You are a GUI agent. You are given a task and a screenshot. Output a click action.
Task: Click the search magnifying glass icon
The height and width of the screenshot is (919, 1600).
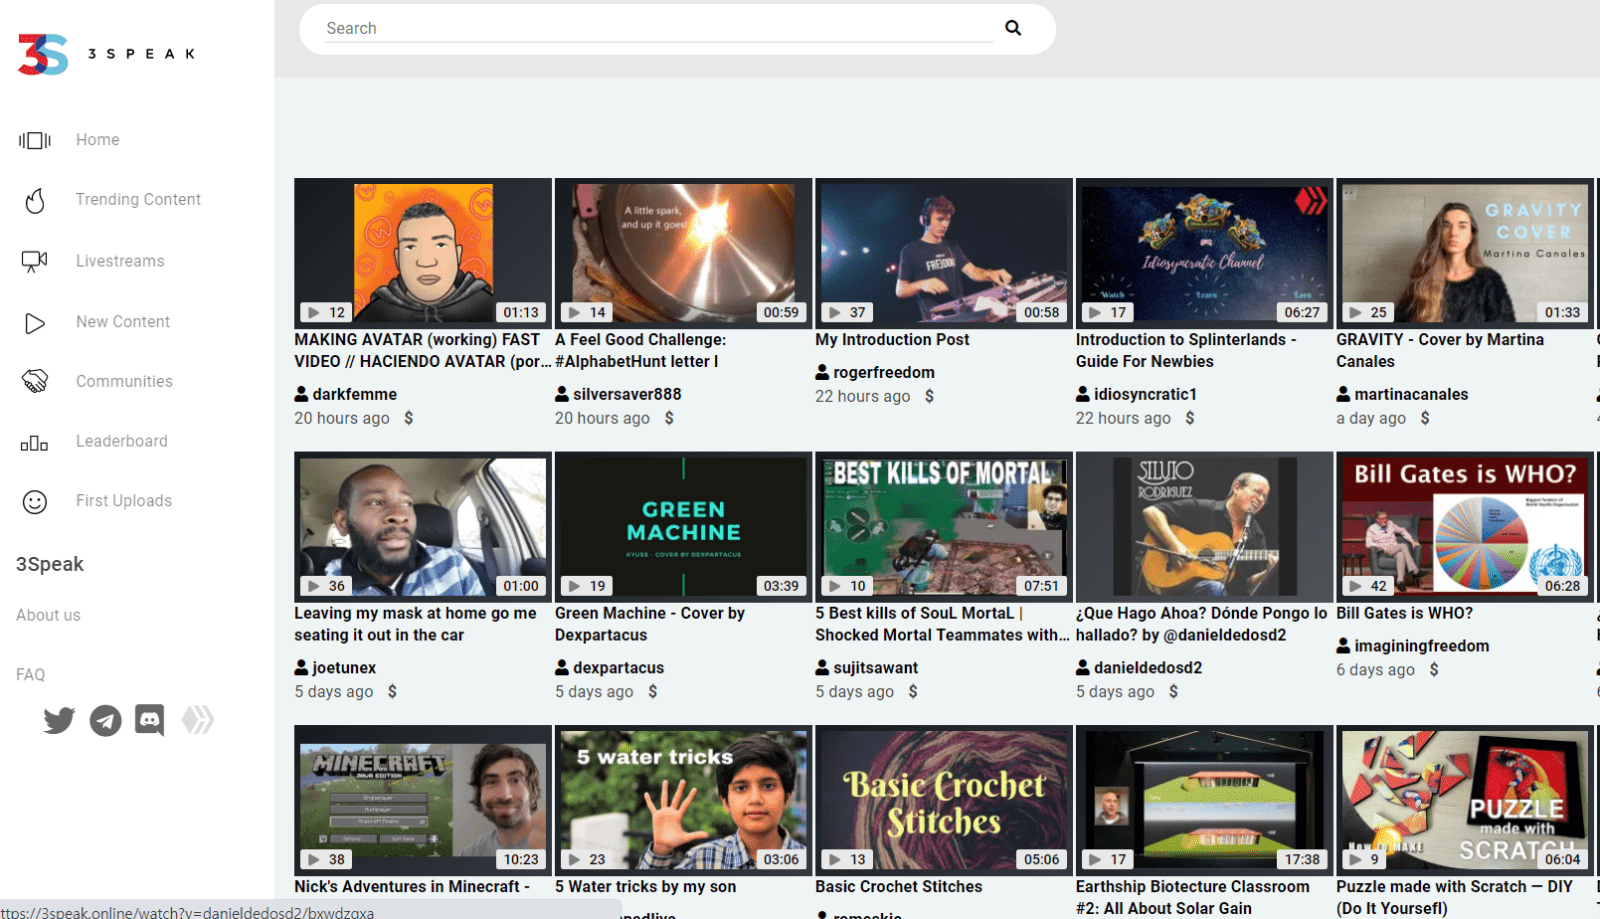(x=1012, y=28)
